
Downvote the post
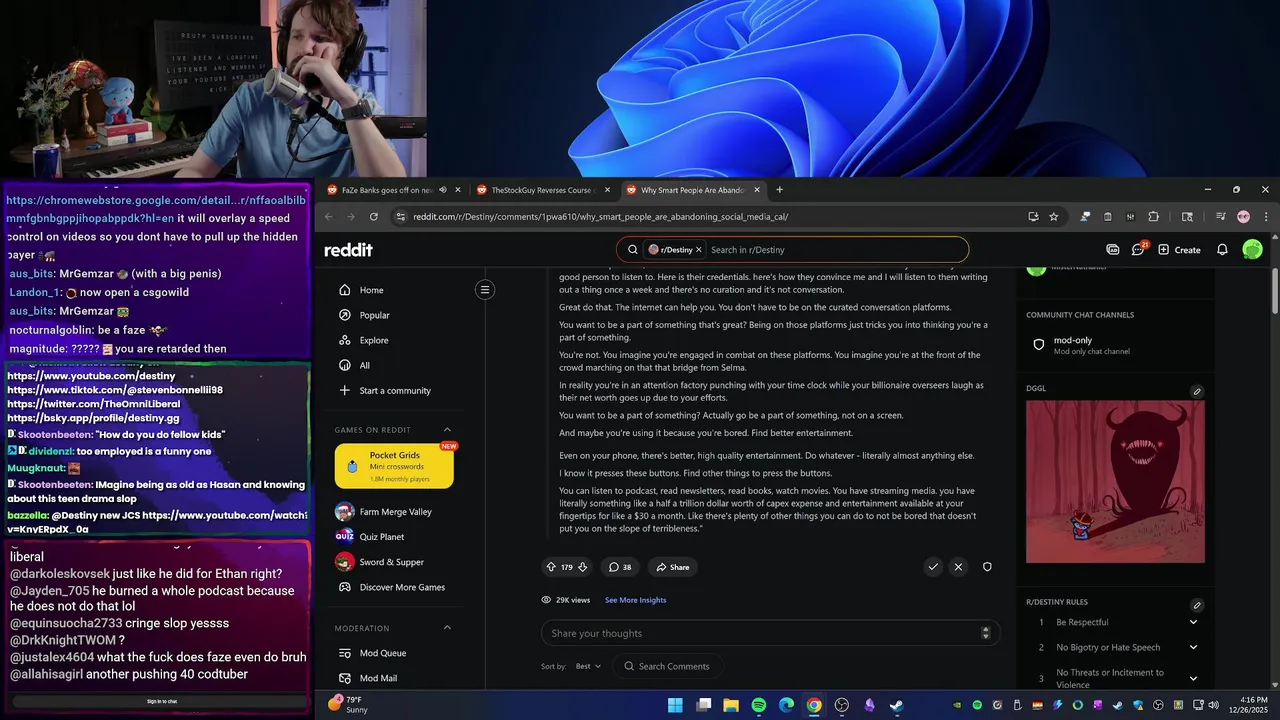(x=582, y=567)
